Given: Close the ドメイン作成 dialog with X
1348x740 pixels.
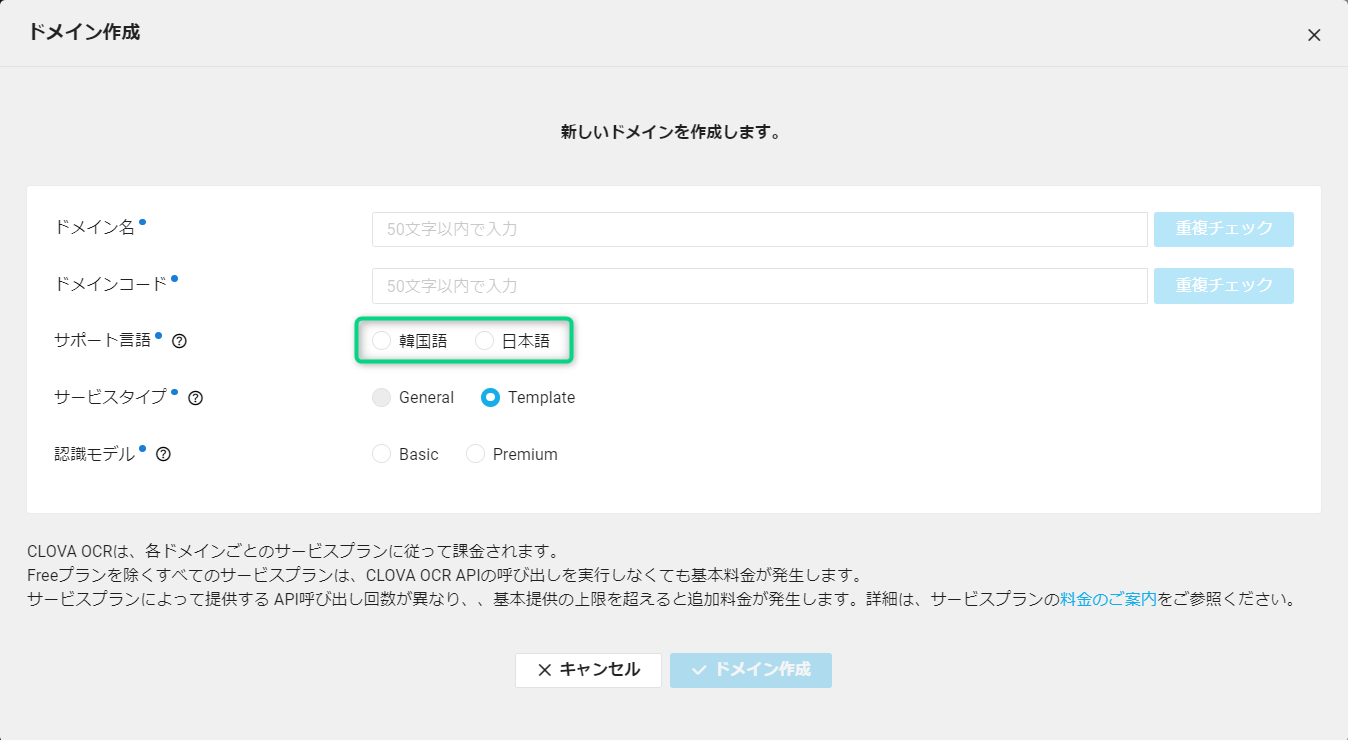Looking at the screenshot, I should pyautogui.click(x=1314, y=35).
